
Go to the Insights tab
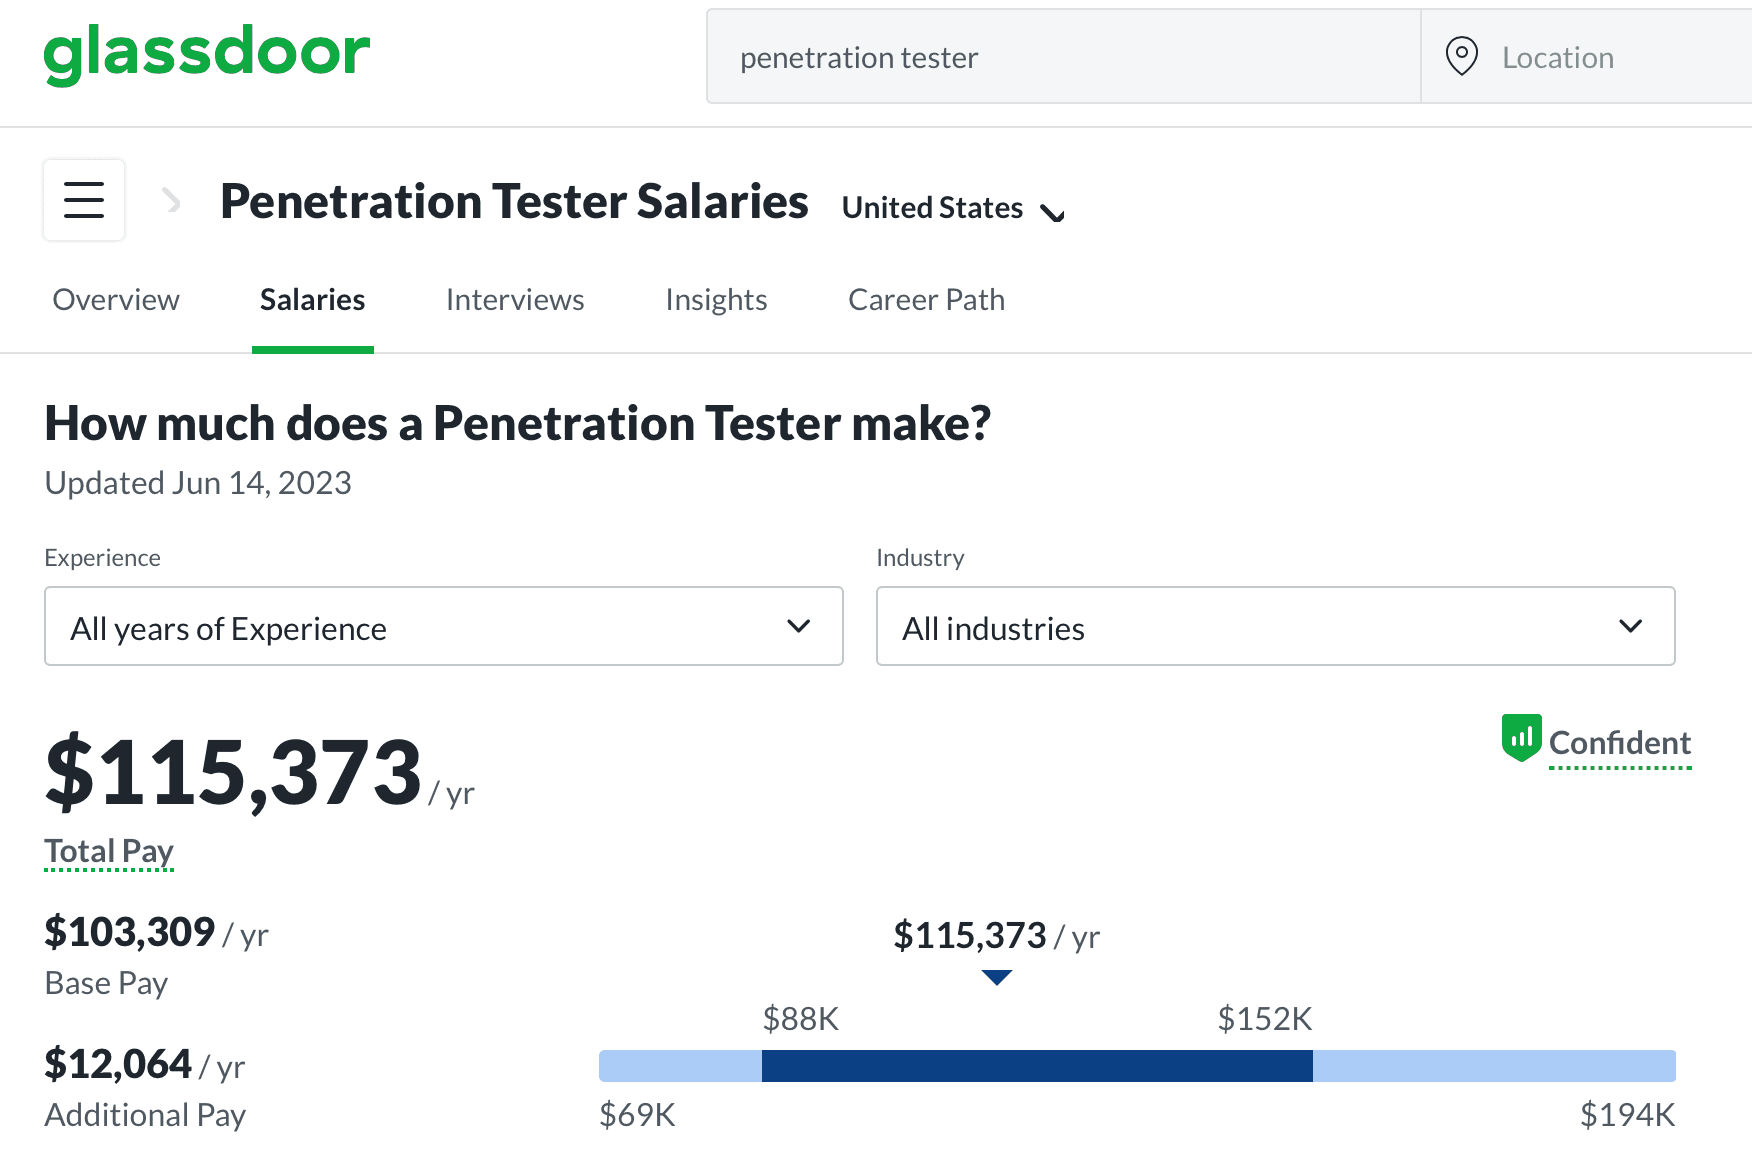pos(716,300)
